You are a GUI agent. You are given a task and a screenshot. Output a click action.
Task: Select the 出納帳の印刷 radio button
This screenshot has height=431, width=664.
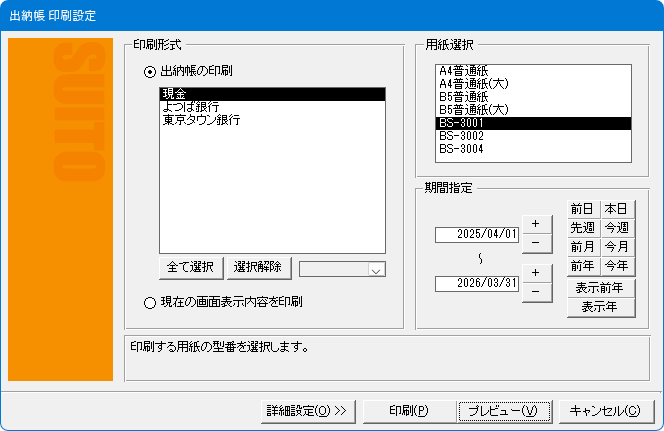coord(151,71)
